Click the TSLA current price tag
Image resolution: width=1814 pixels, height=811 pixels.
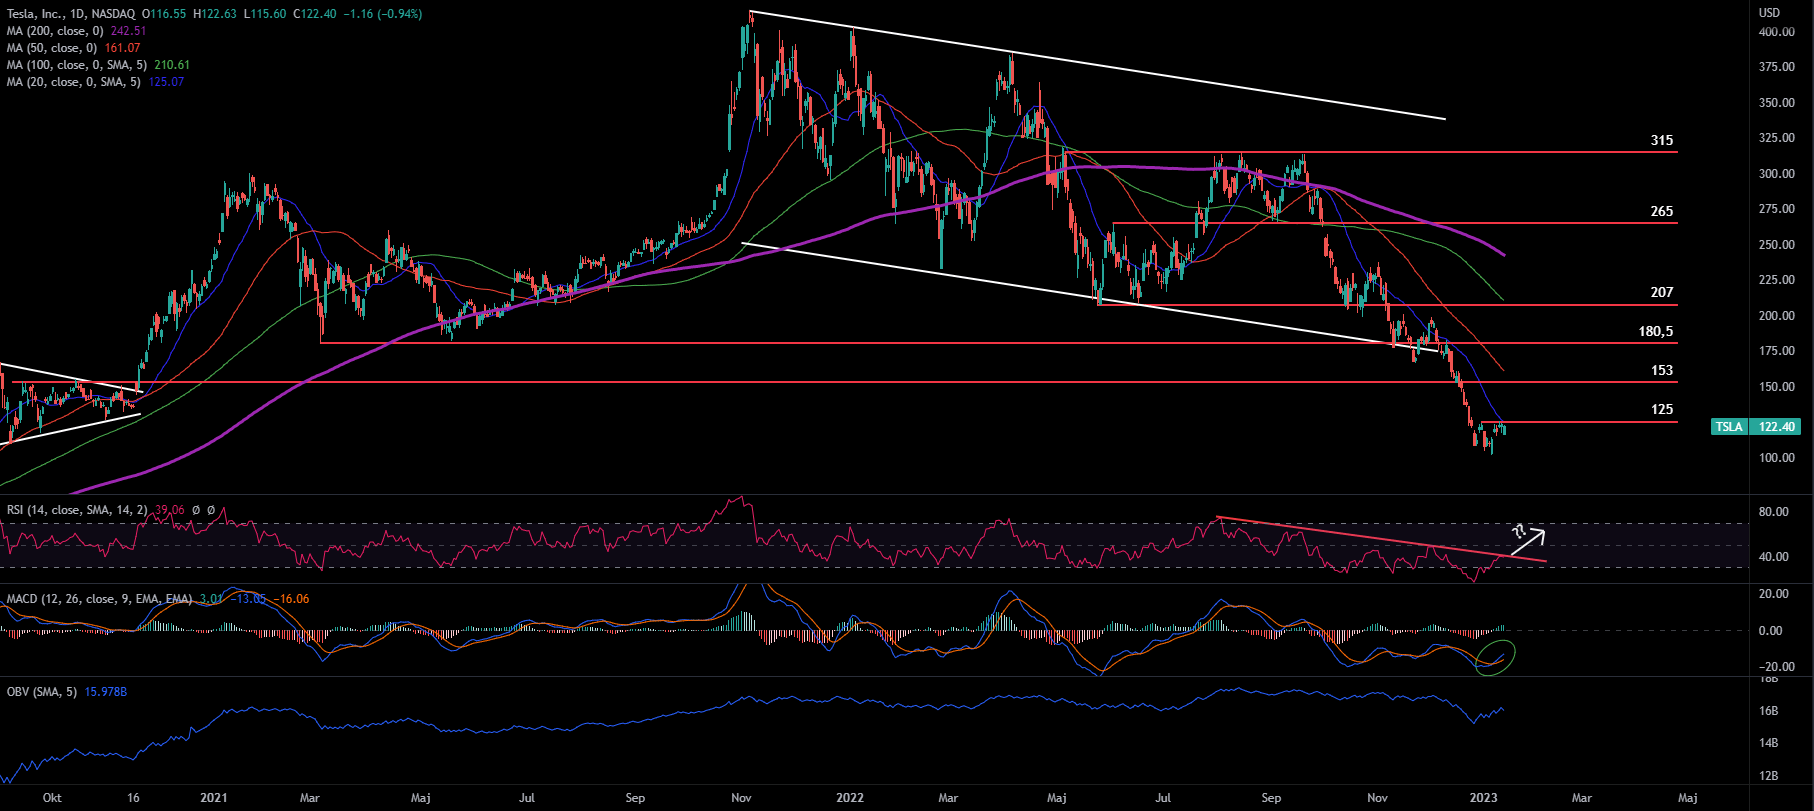coord(1757,427)
